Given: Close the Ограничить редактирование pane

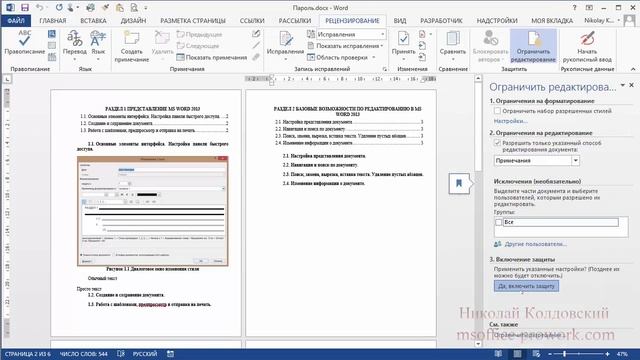Looking at the screenshot, I should (x=631, y=85).
